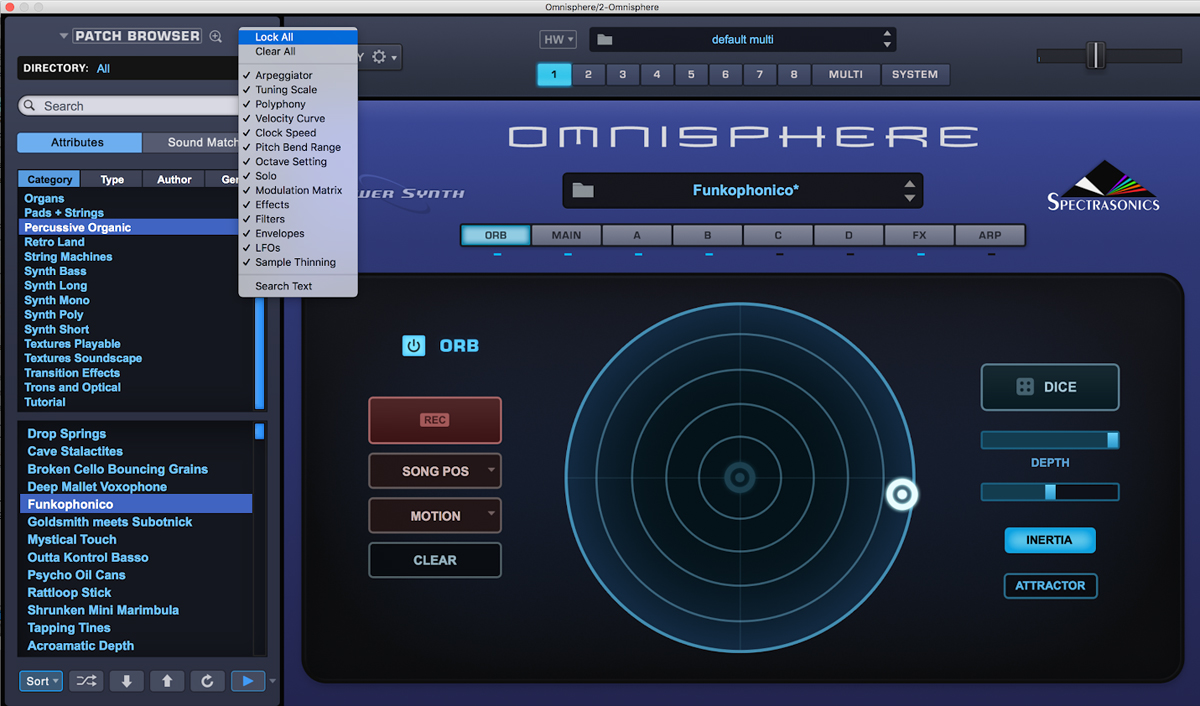
Task: Open the MULTI page
Action: [845, 74]
